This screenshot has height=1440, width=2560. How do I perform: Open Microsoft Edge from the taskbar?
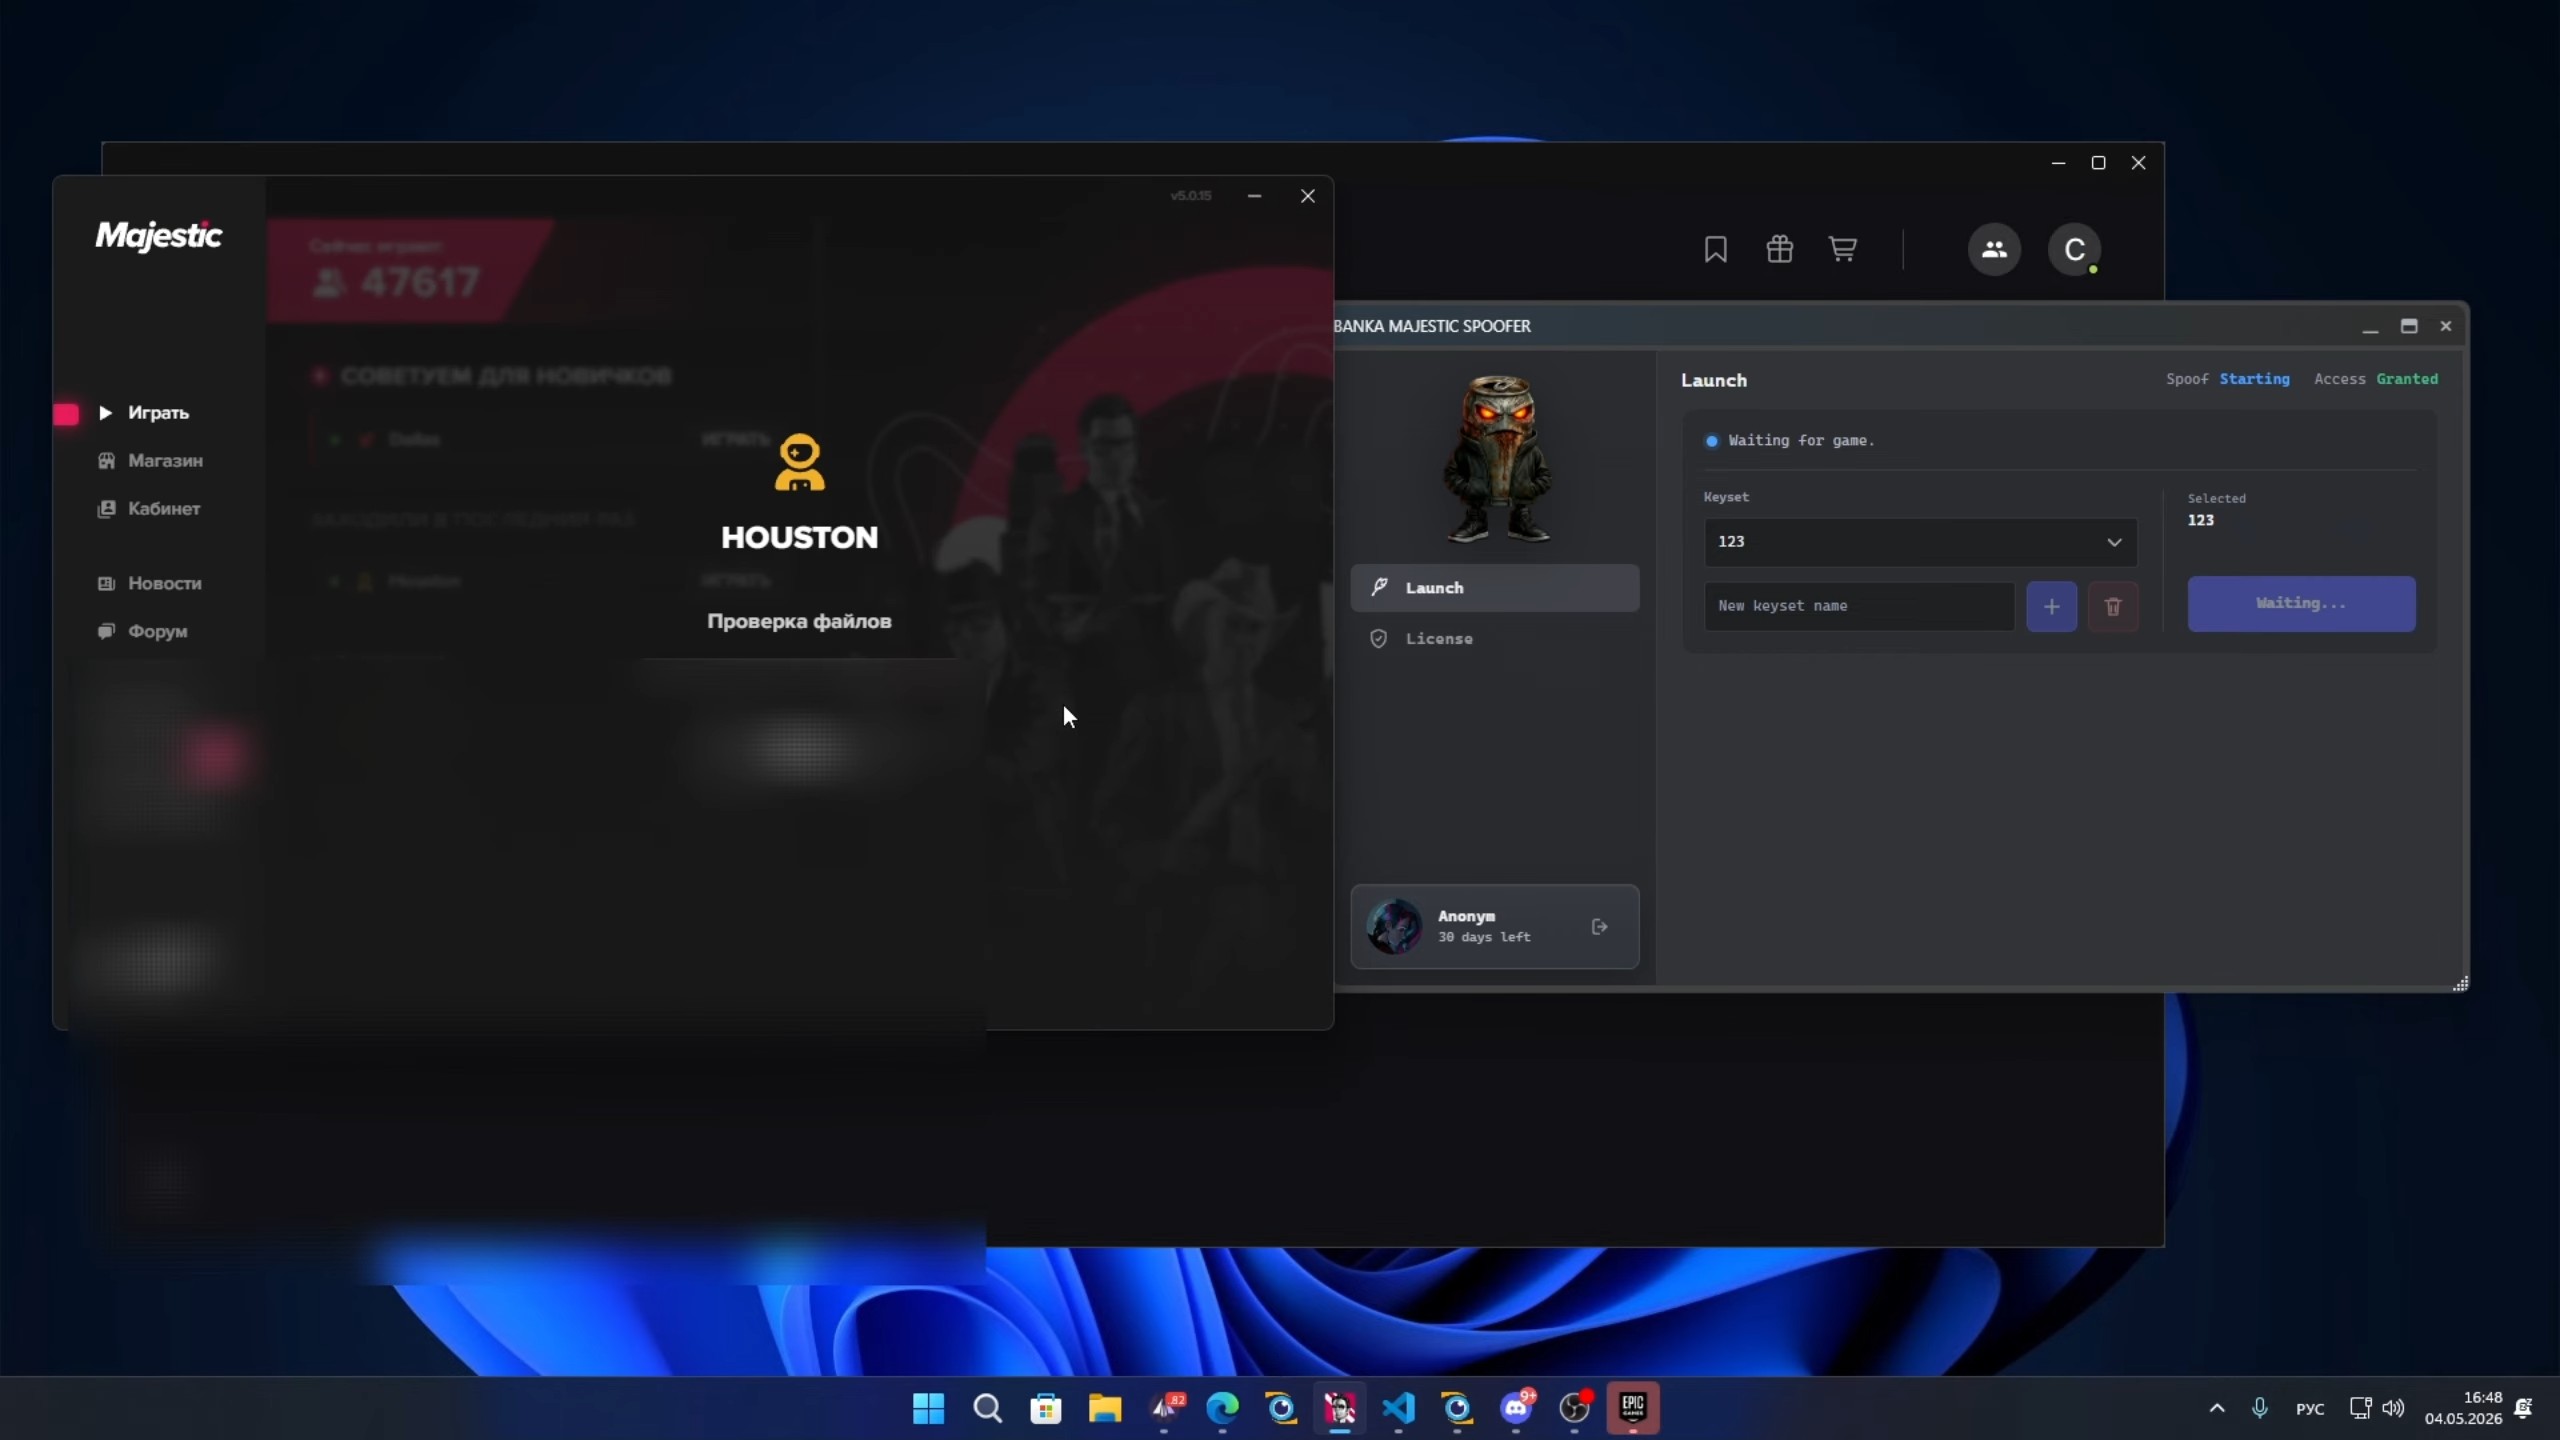[1222, 1408]
